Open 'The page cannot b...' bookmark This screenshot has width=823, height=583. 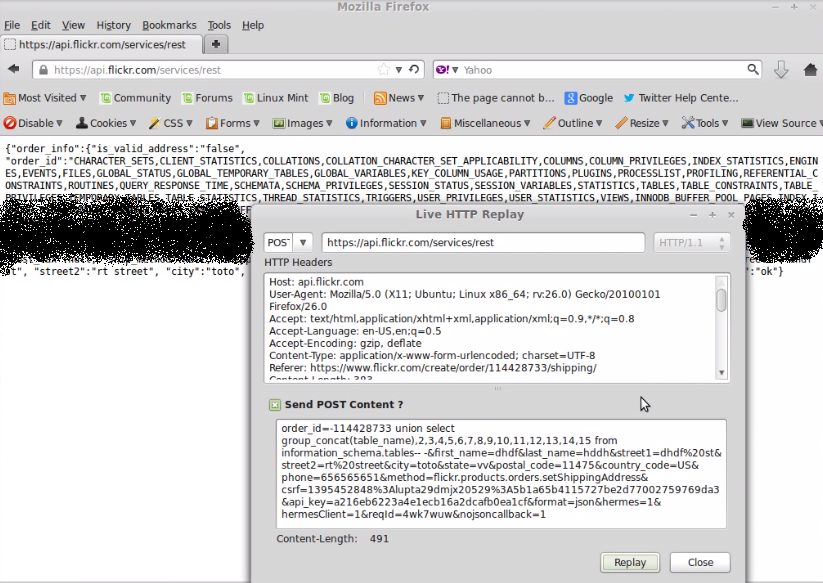pyautogui.click(x=496, y=98)
